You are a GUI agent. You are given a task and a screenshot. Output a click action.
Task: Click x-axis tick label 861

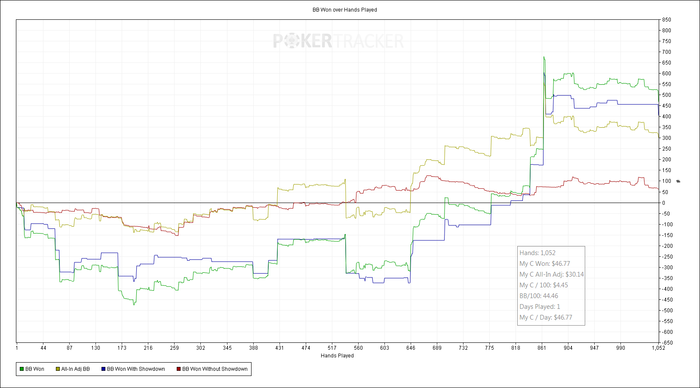[542, 347]
